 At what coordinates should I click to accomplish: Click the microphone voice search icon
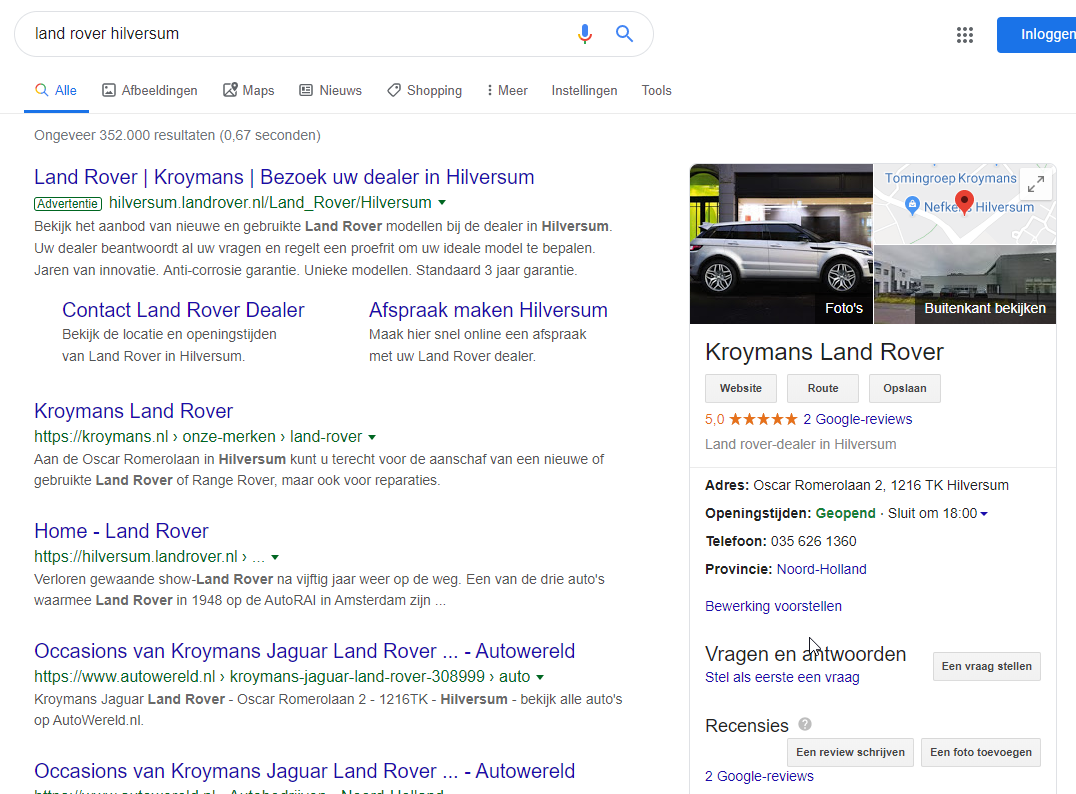coord(585,34)
